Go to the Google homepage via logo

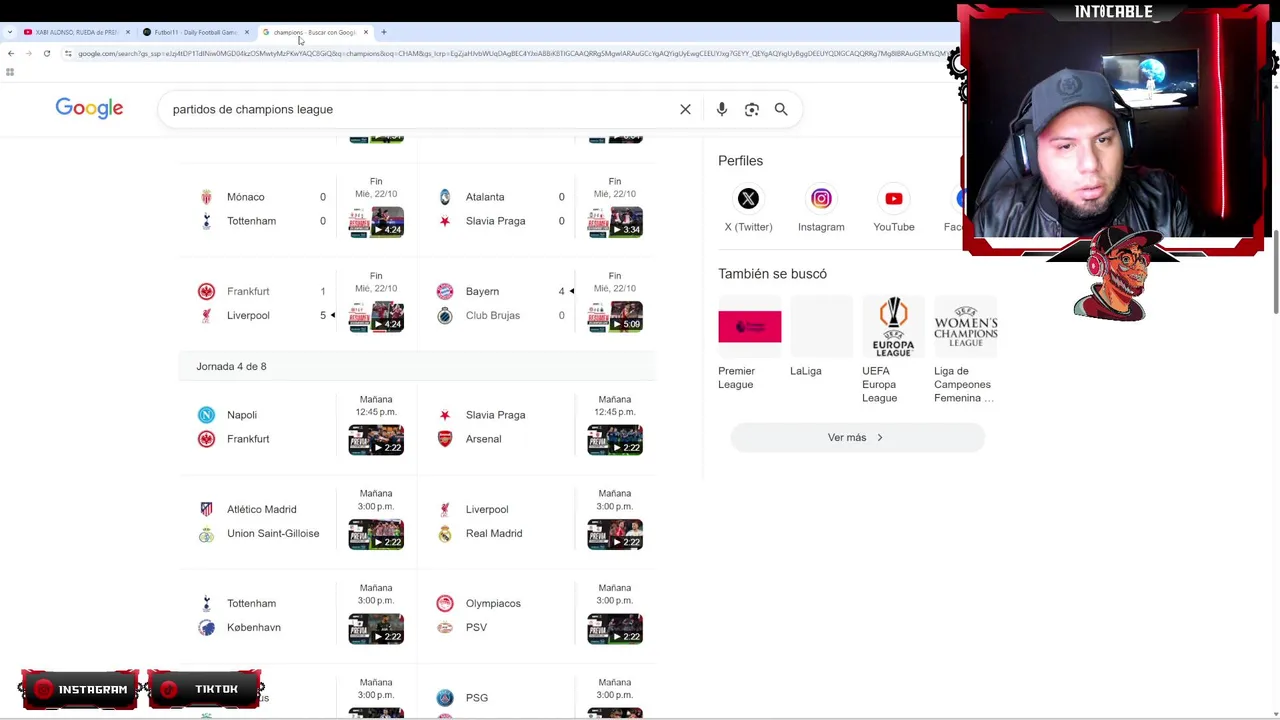click(89, 108)
